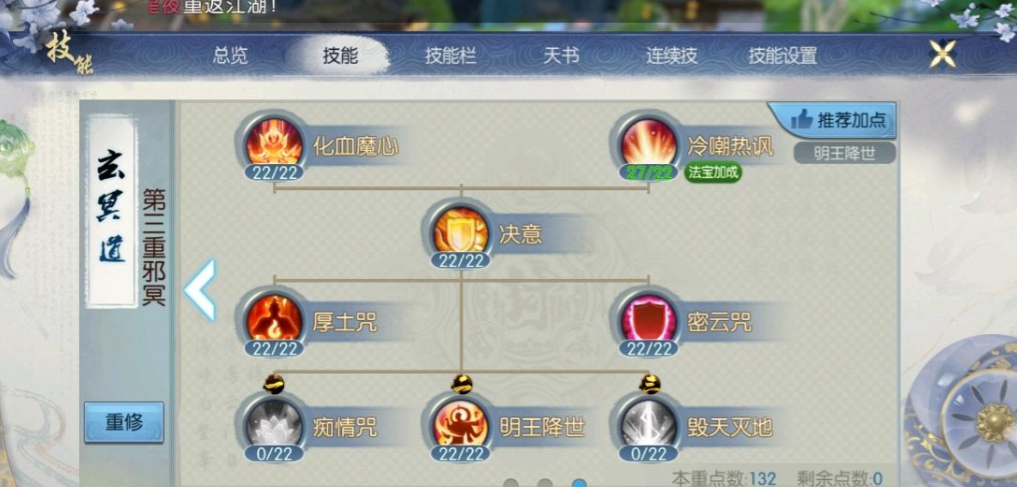Select the 毁天灭地 lightning skill icon
This screenshot has height=487, width=1017.
[x=649, y=425]
